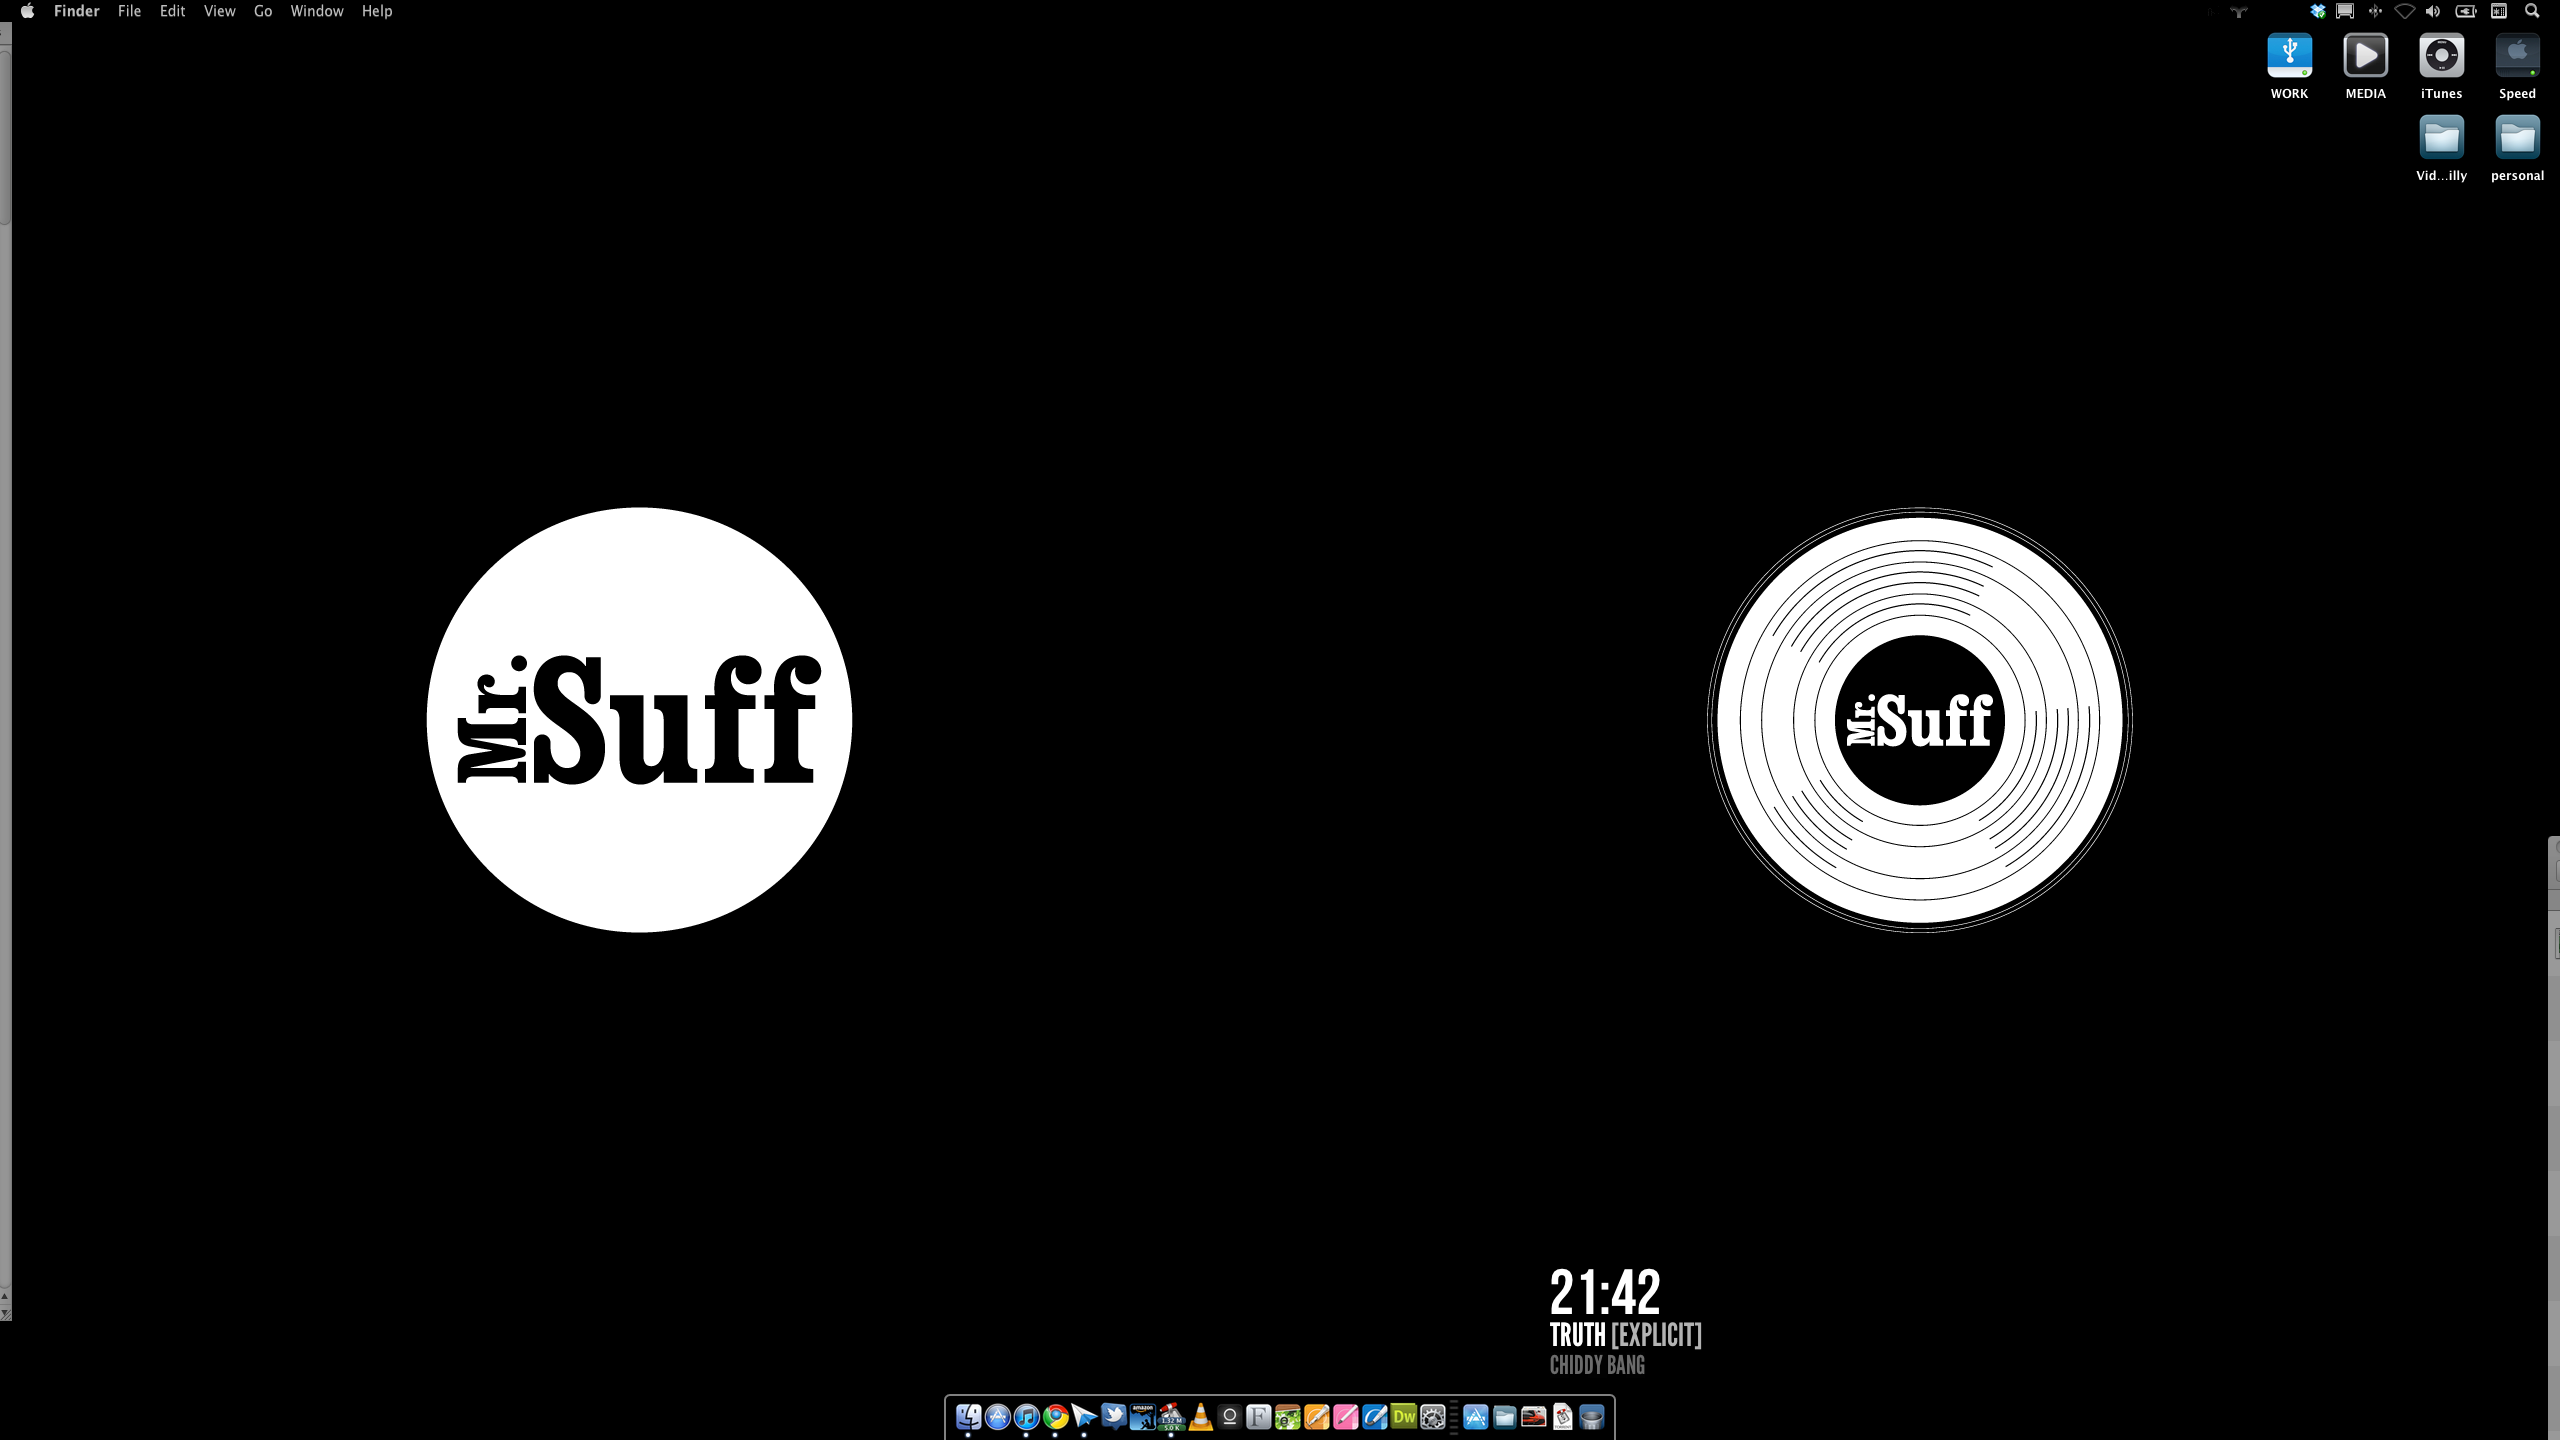Open the Apple menu
The width and height of the screenshot is (2560, 1440).
point(27,11)
